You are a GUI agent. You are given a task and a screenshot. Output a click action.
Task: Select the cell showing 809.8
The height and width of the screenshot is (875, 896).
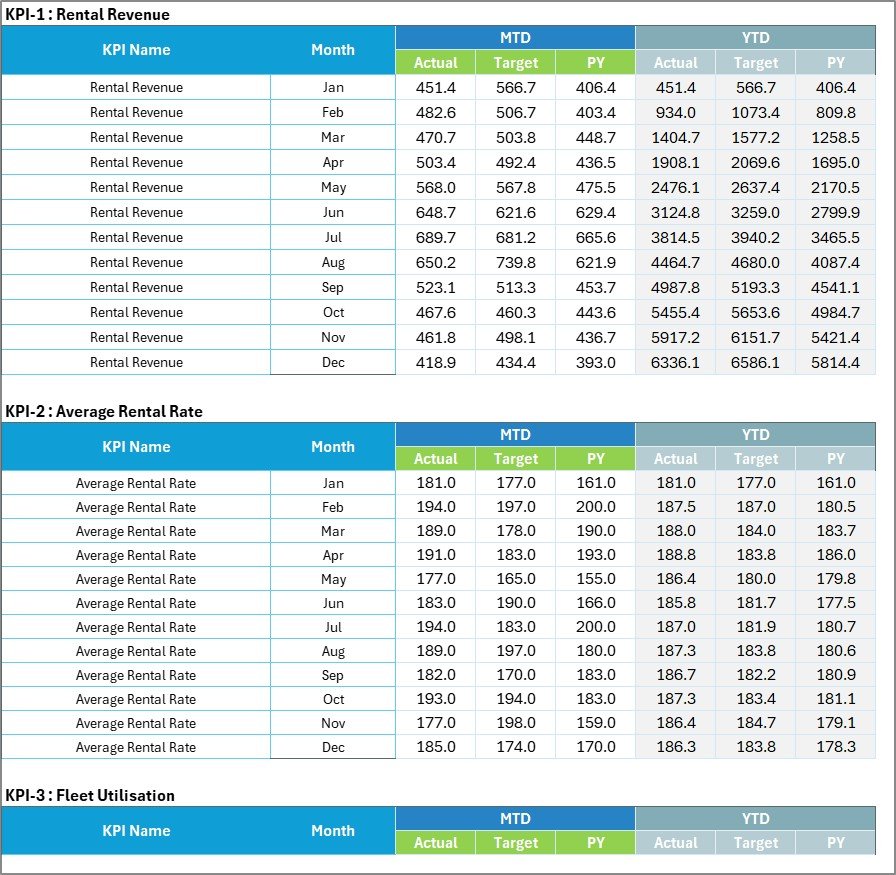click(x=835, y=113)
